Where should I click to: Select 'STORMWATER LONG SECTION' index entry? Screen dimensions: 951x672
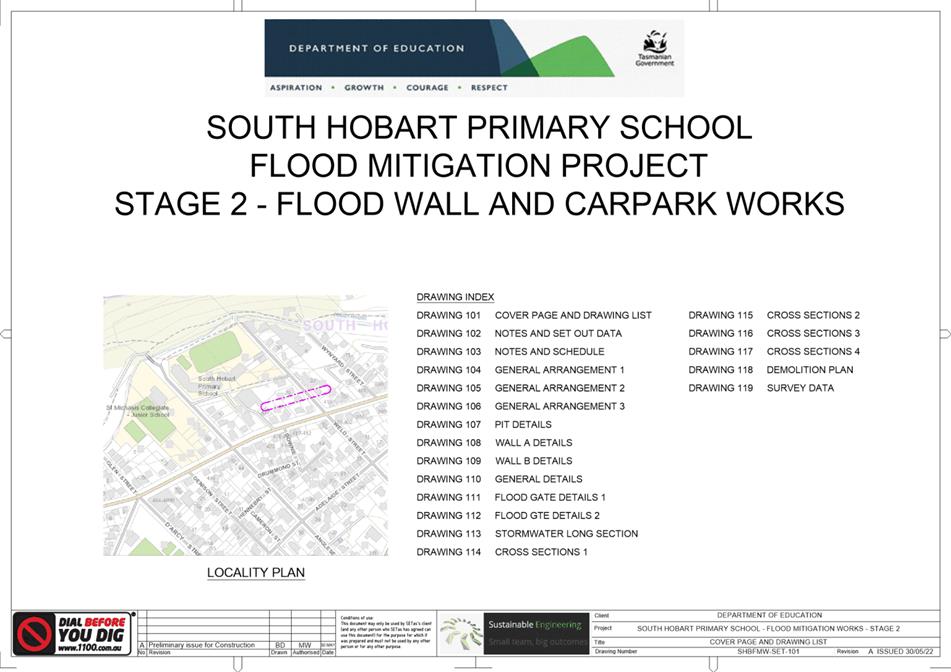(566, 534)
